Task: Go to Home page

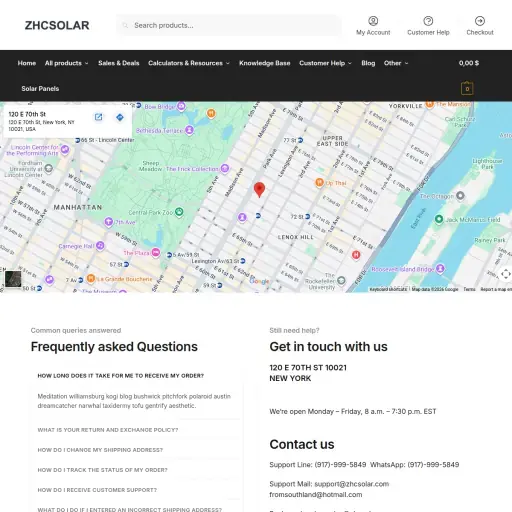Action: click(x=27, y=63)
